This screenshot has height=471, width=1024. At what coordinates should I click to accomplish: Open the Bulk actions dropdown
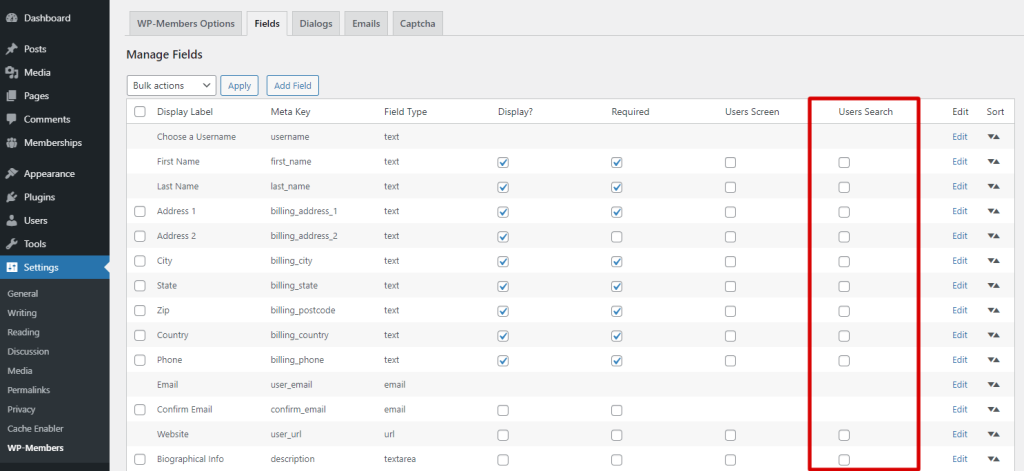(x=171, y=86)
